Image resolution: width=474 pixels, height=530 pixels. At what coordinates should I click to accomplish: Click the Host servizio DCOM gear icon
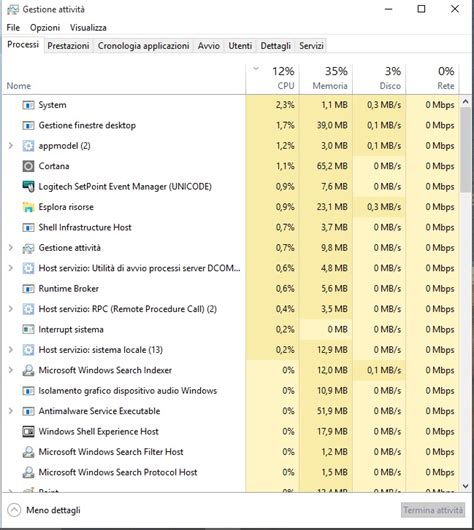[x=28, y=268]
